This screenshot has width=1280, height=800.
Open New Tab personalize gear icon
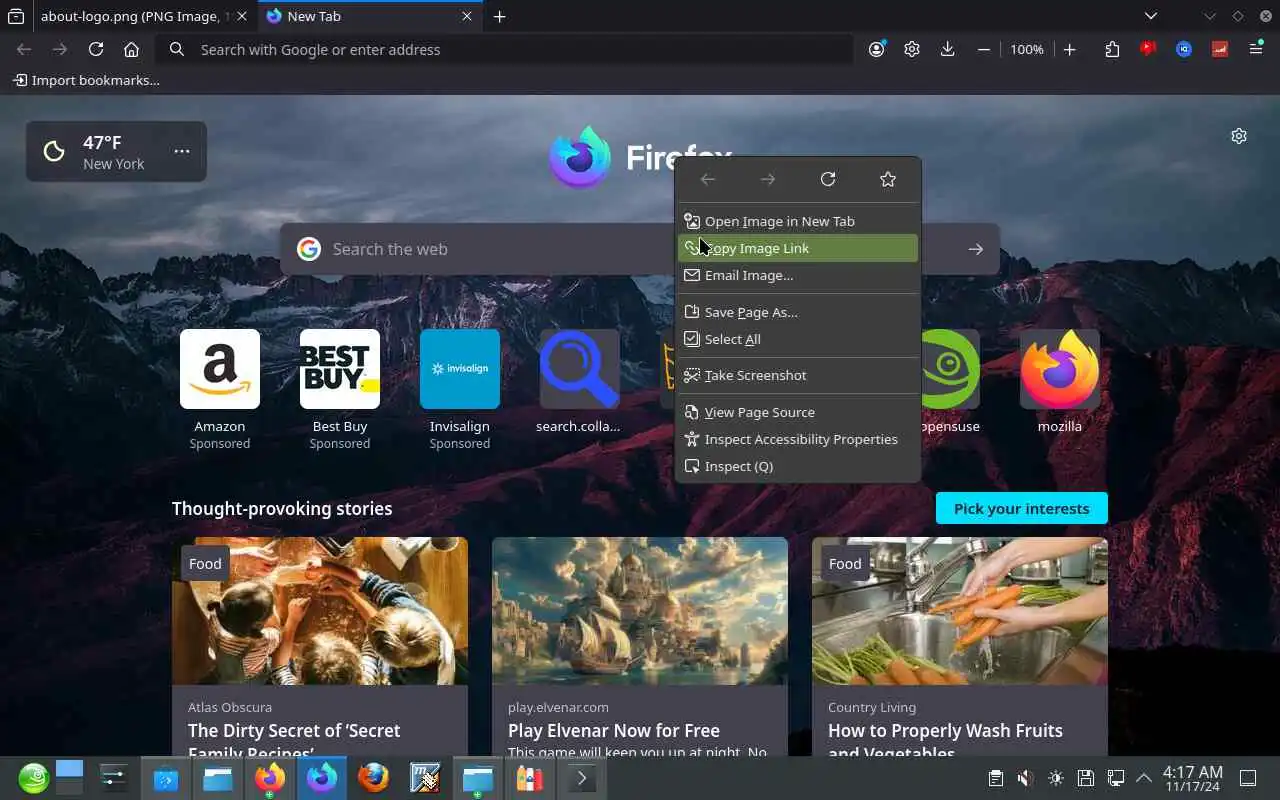[x=1239, y=136]
